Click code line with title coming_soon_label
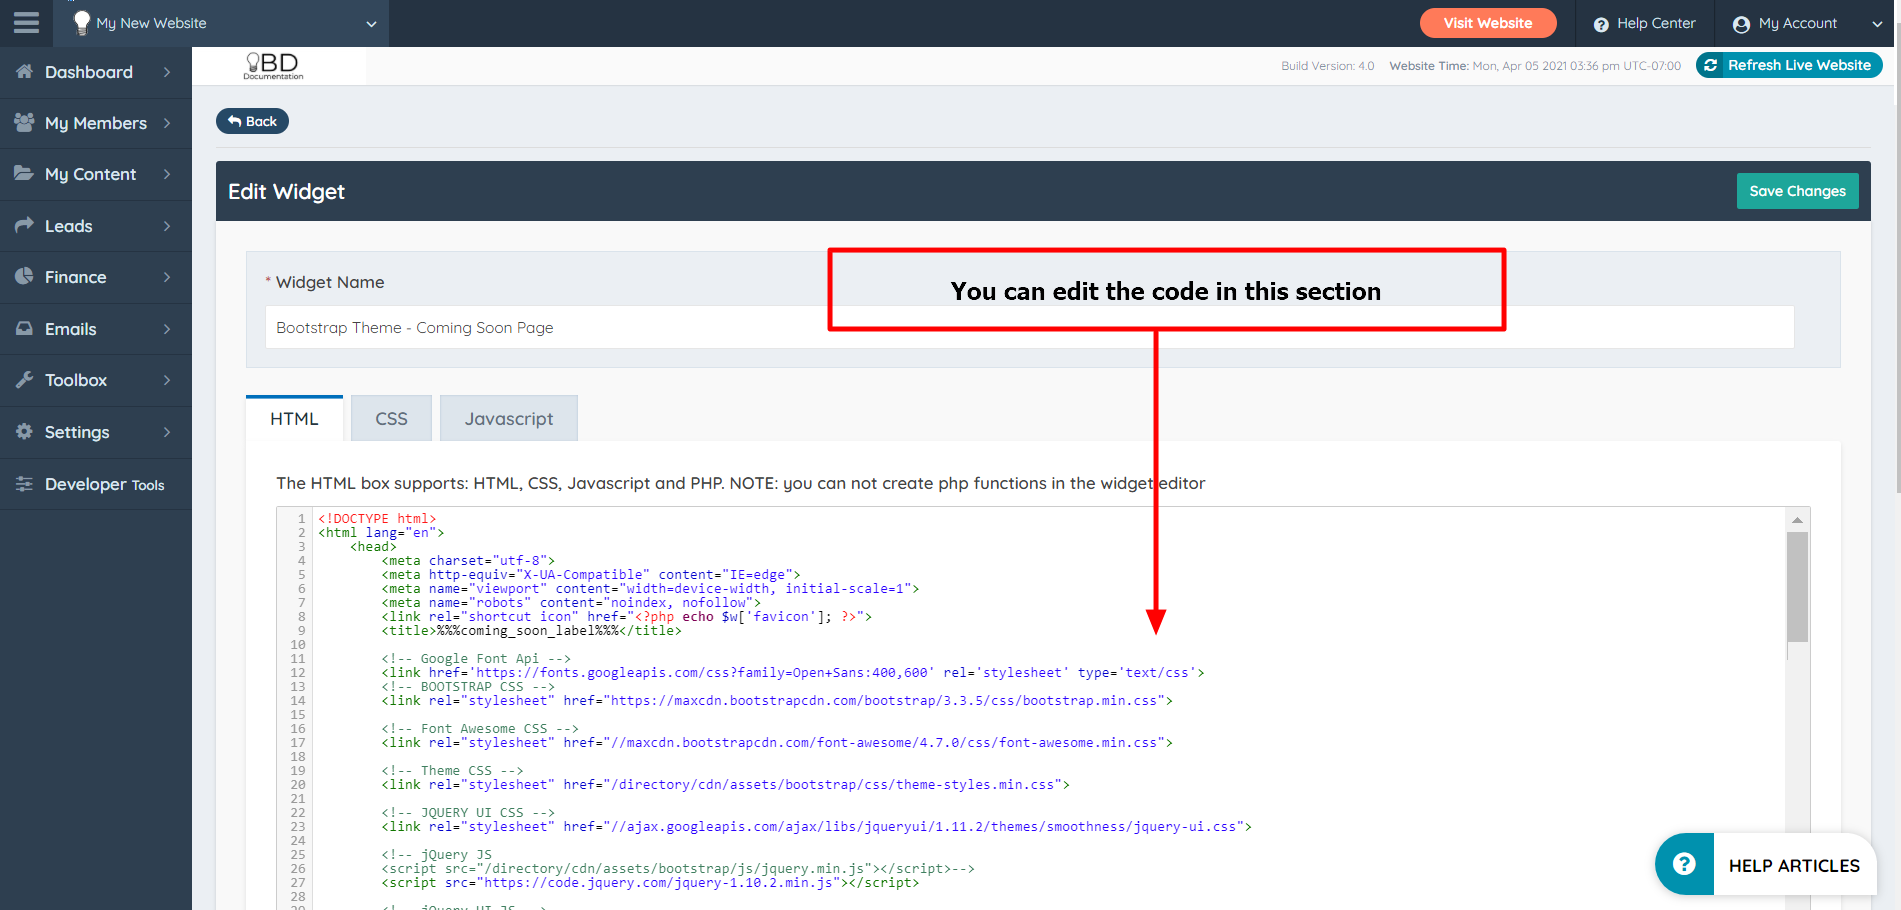 [x=531, y=631]
